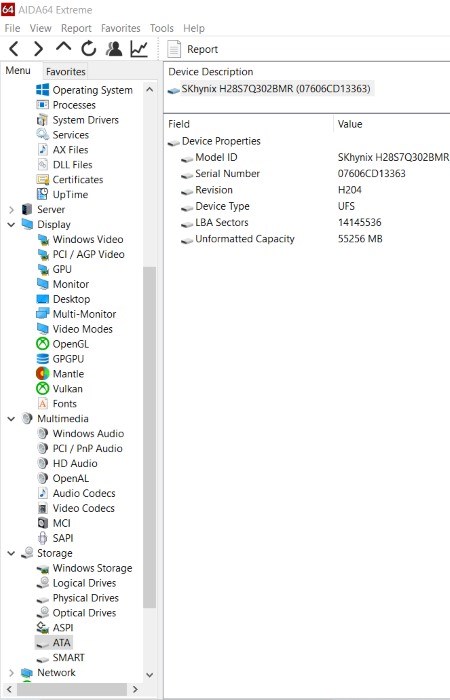450x700 pixels.
Task: Collapse the Display tree node
Action: 11,224
